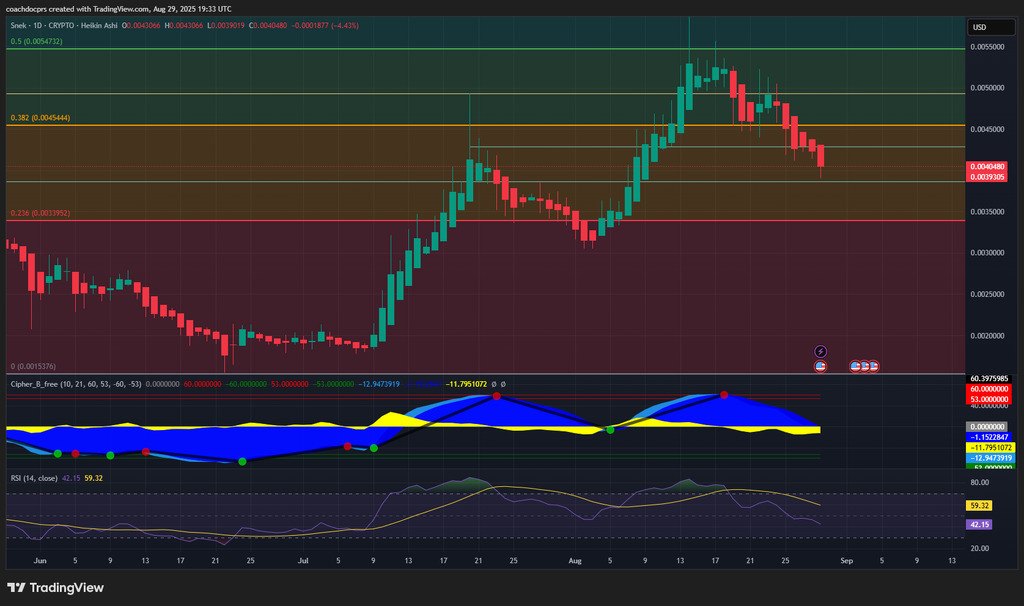Click the green dot near July 9 on Cipher_B

coord(373,448)
